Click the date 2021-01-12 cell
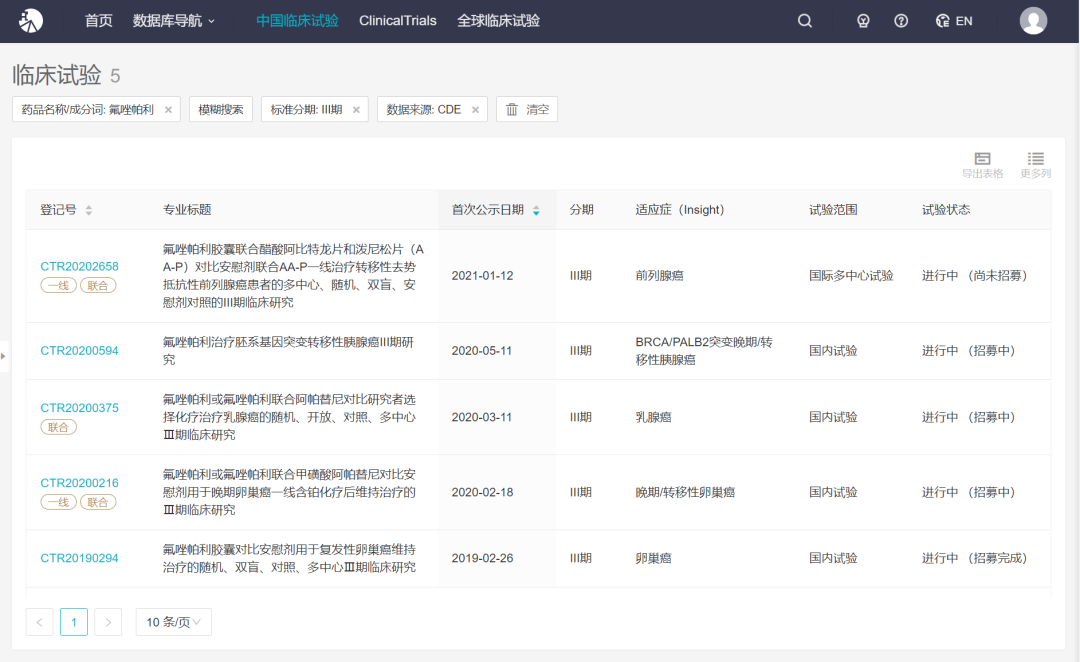1080x662 pixels. (x=482, y=276)
